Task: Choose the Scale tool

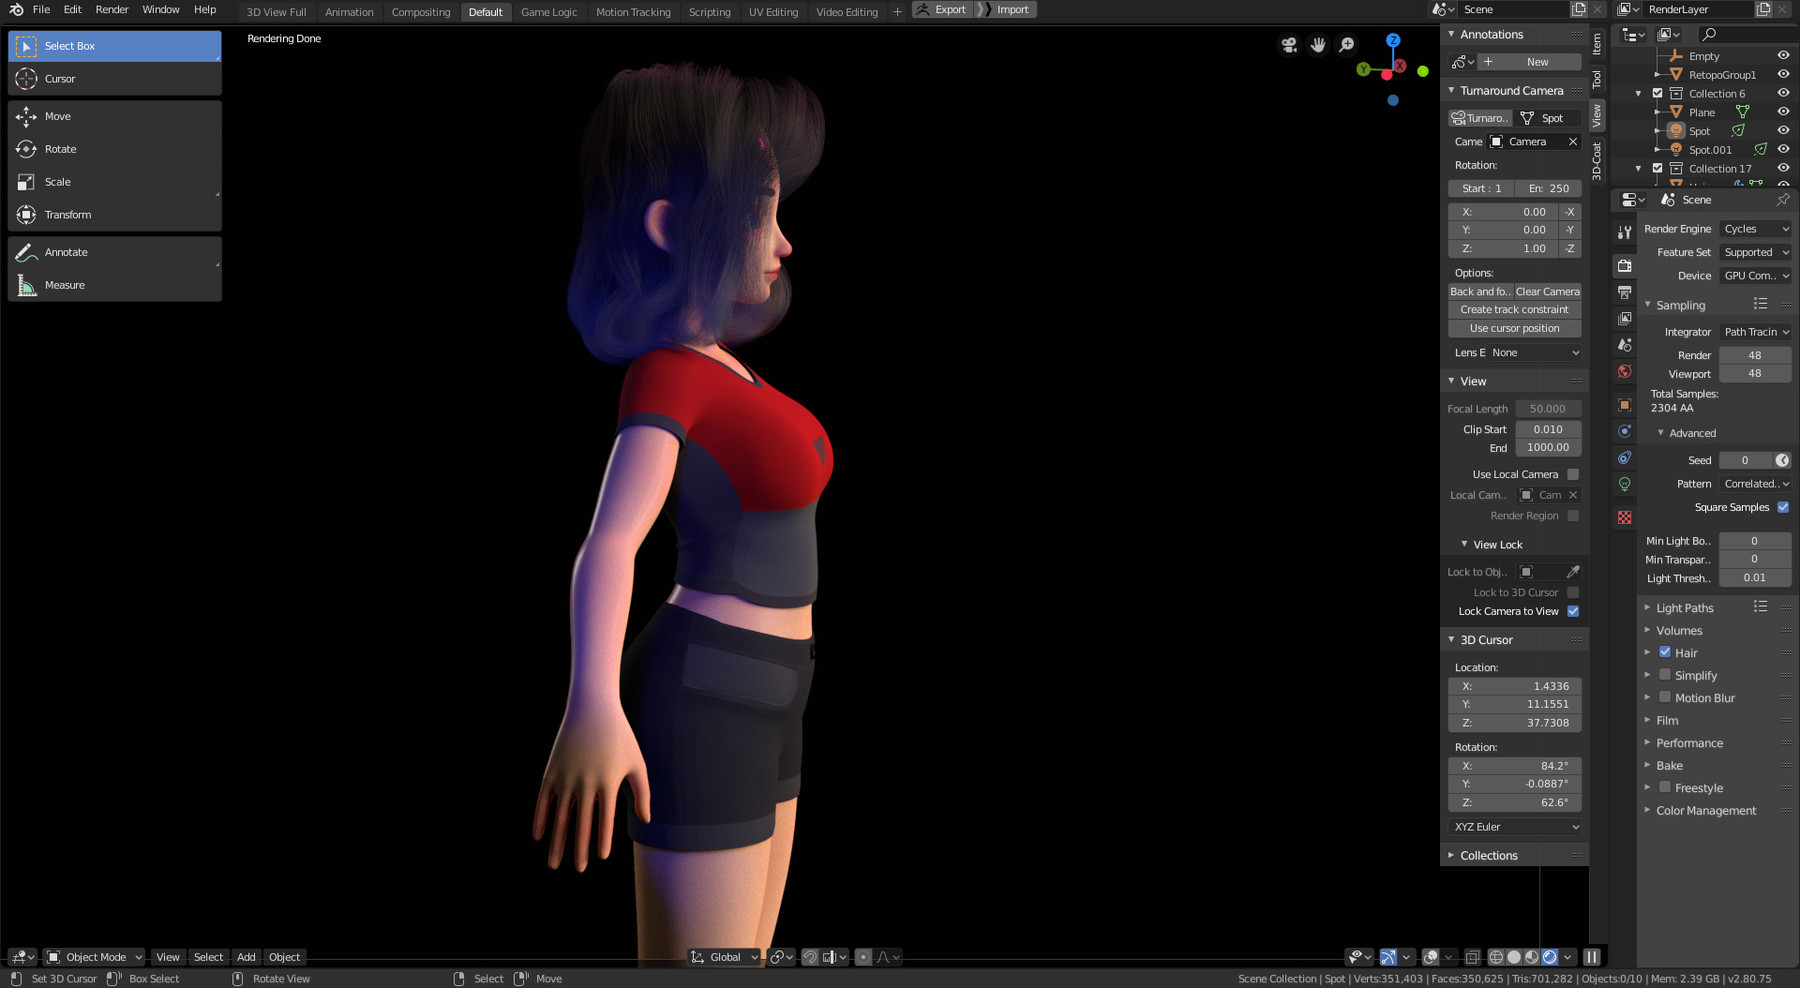Action: pyautogui.click(x=114, y=182)
